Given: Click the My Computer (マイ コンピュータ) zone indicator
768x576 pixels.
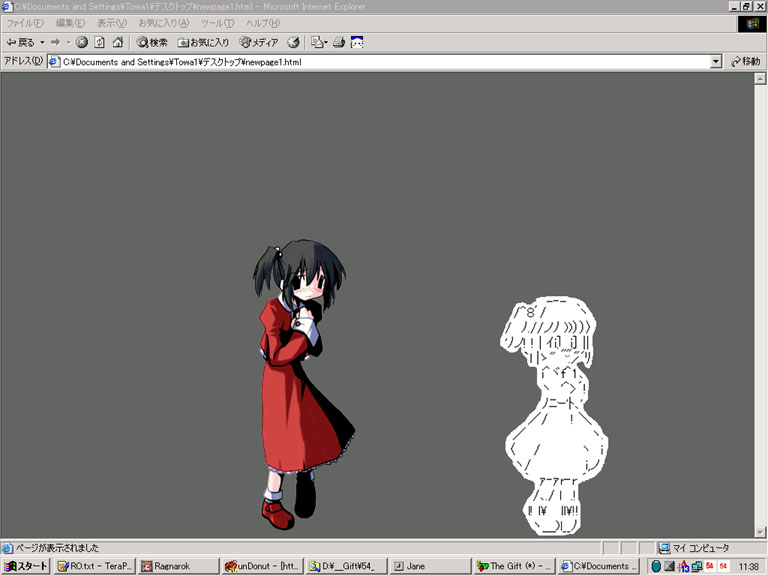Looking at the screenshot, I should [695, 548].
